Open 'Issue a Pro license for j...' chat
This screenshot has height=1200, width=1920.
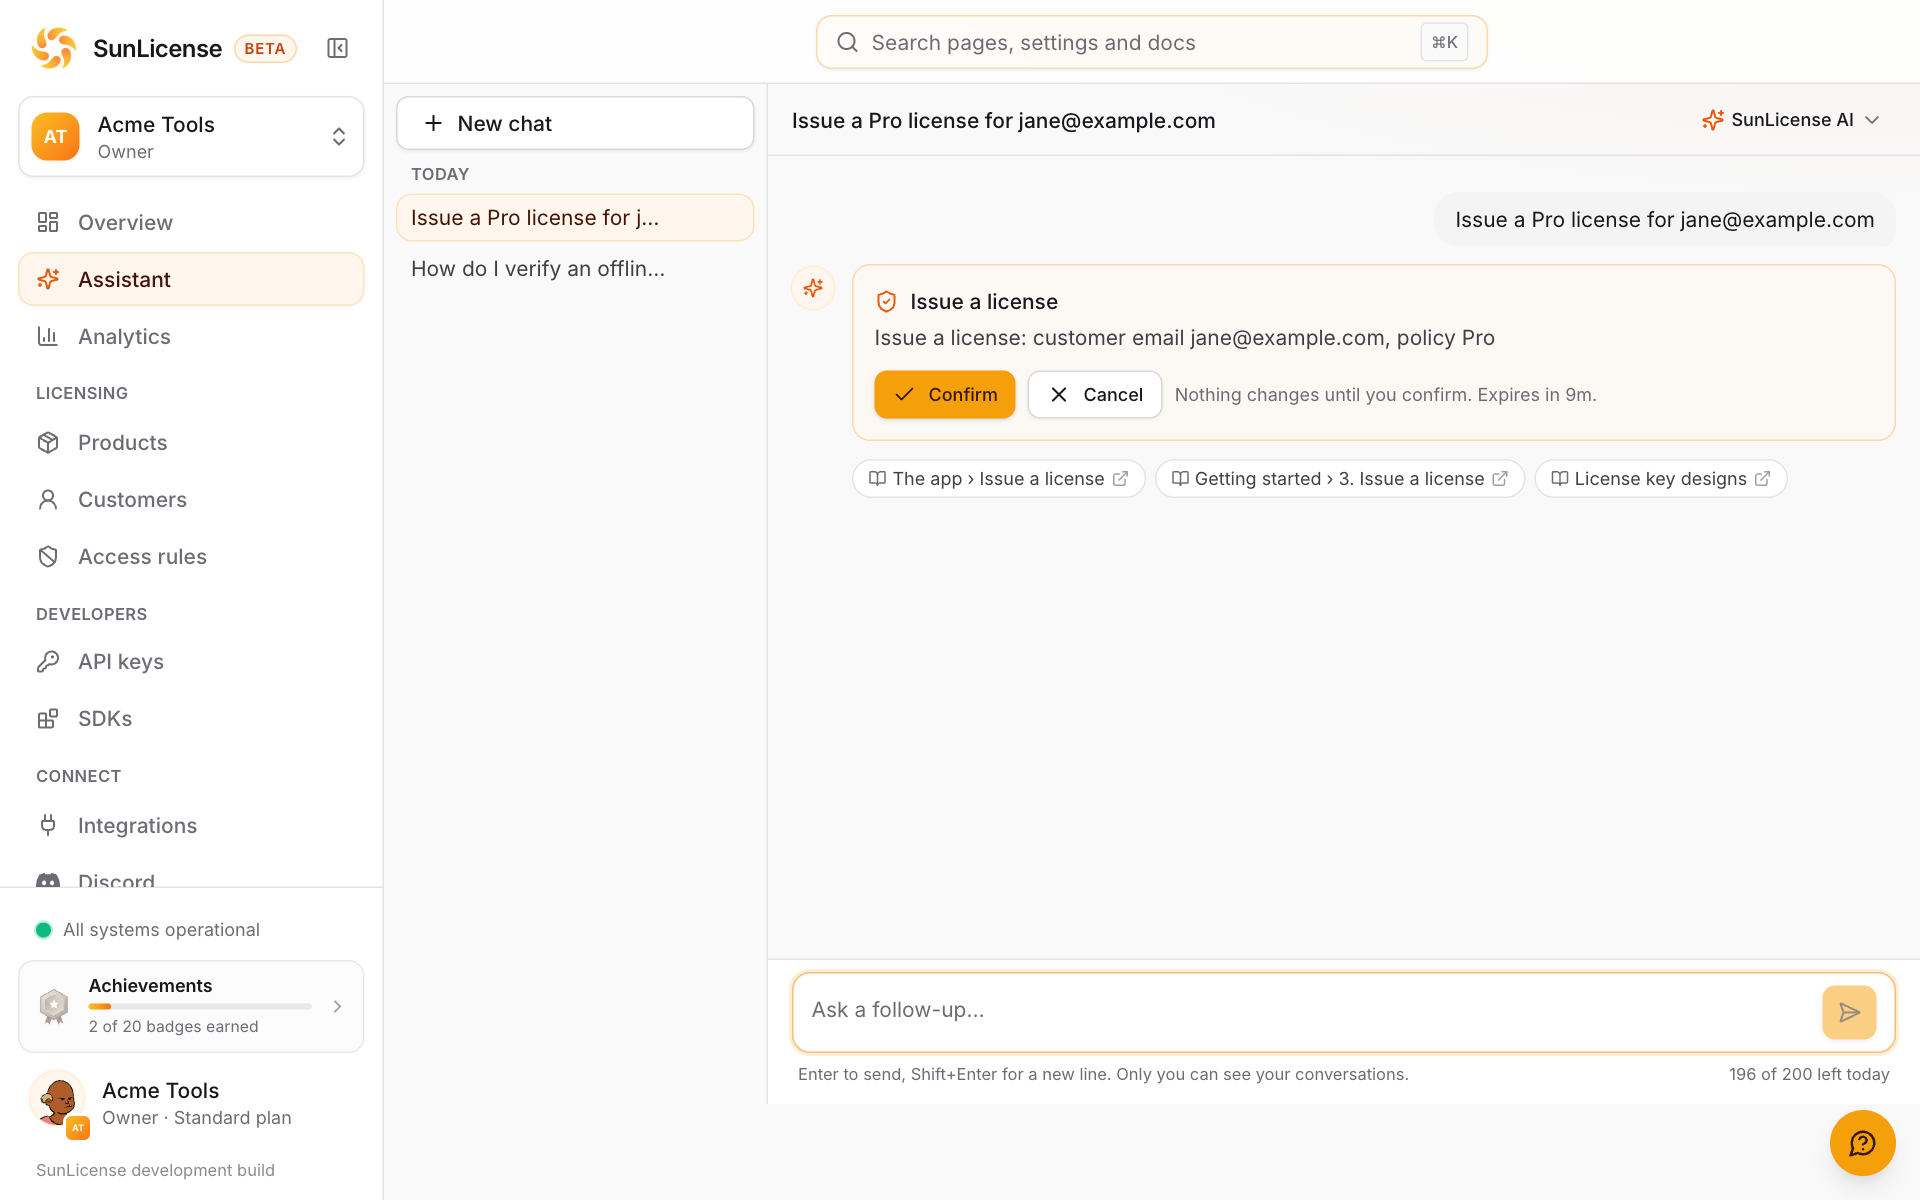575,217
